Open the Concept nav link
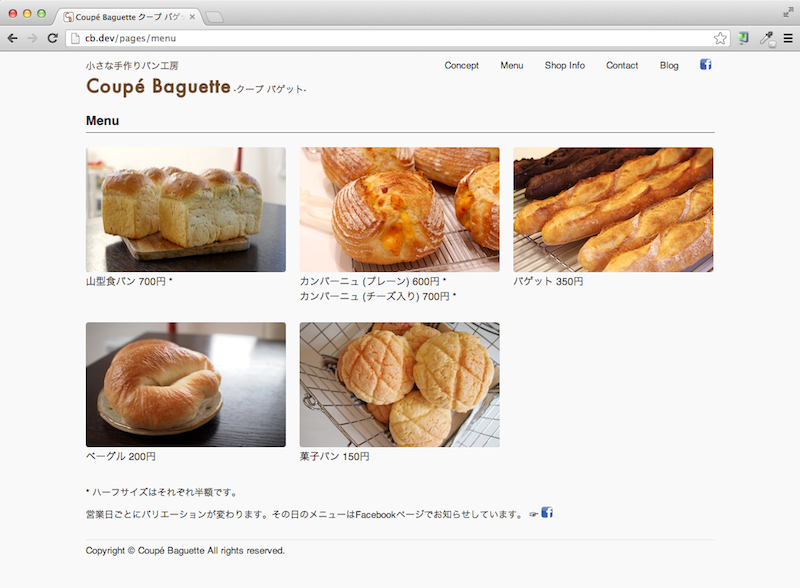 [x=461, y=65]
